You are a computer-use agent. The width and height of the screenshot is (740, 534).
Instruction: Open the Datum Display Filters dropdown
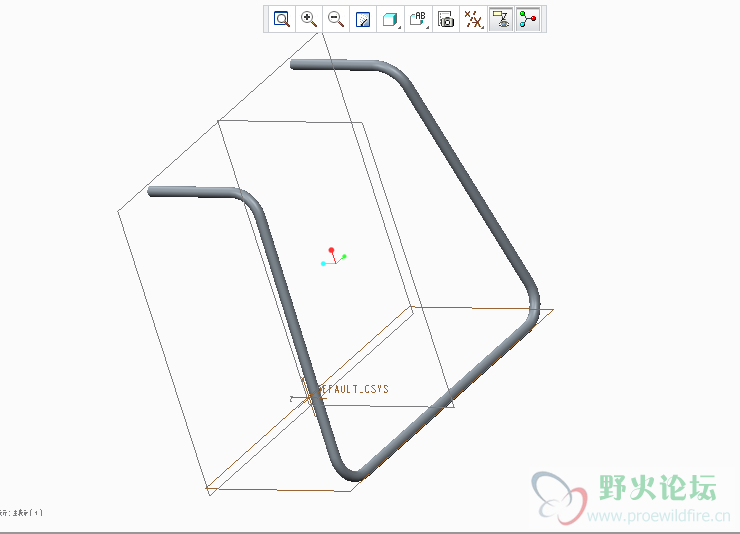[473, 19]
